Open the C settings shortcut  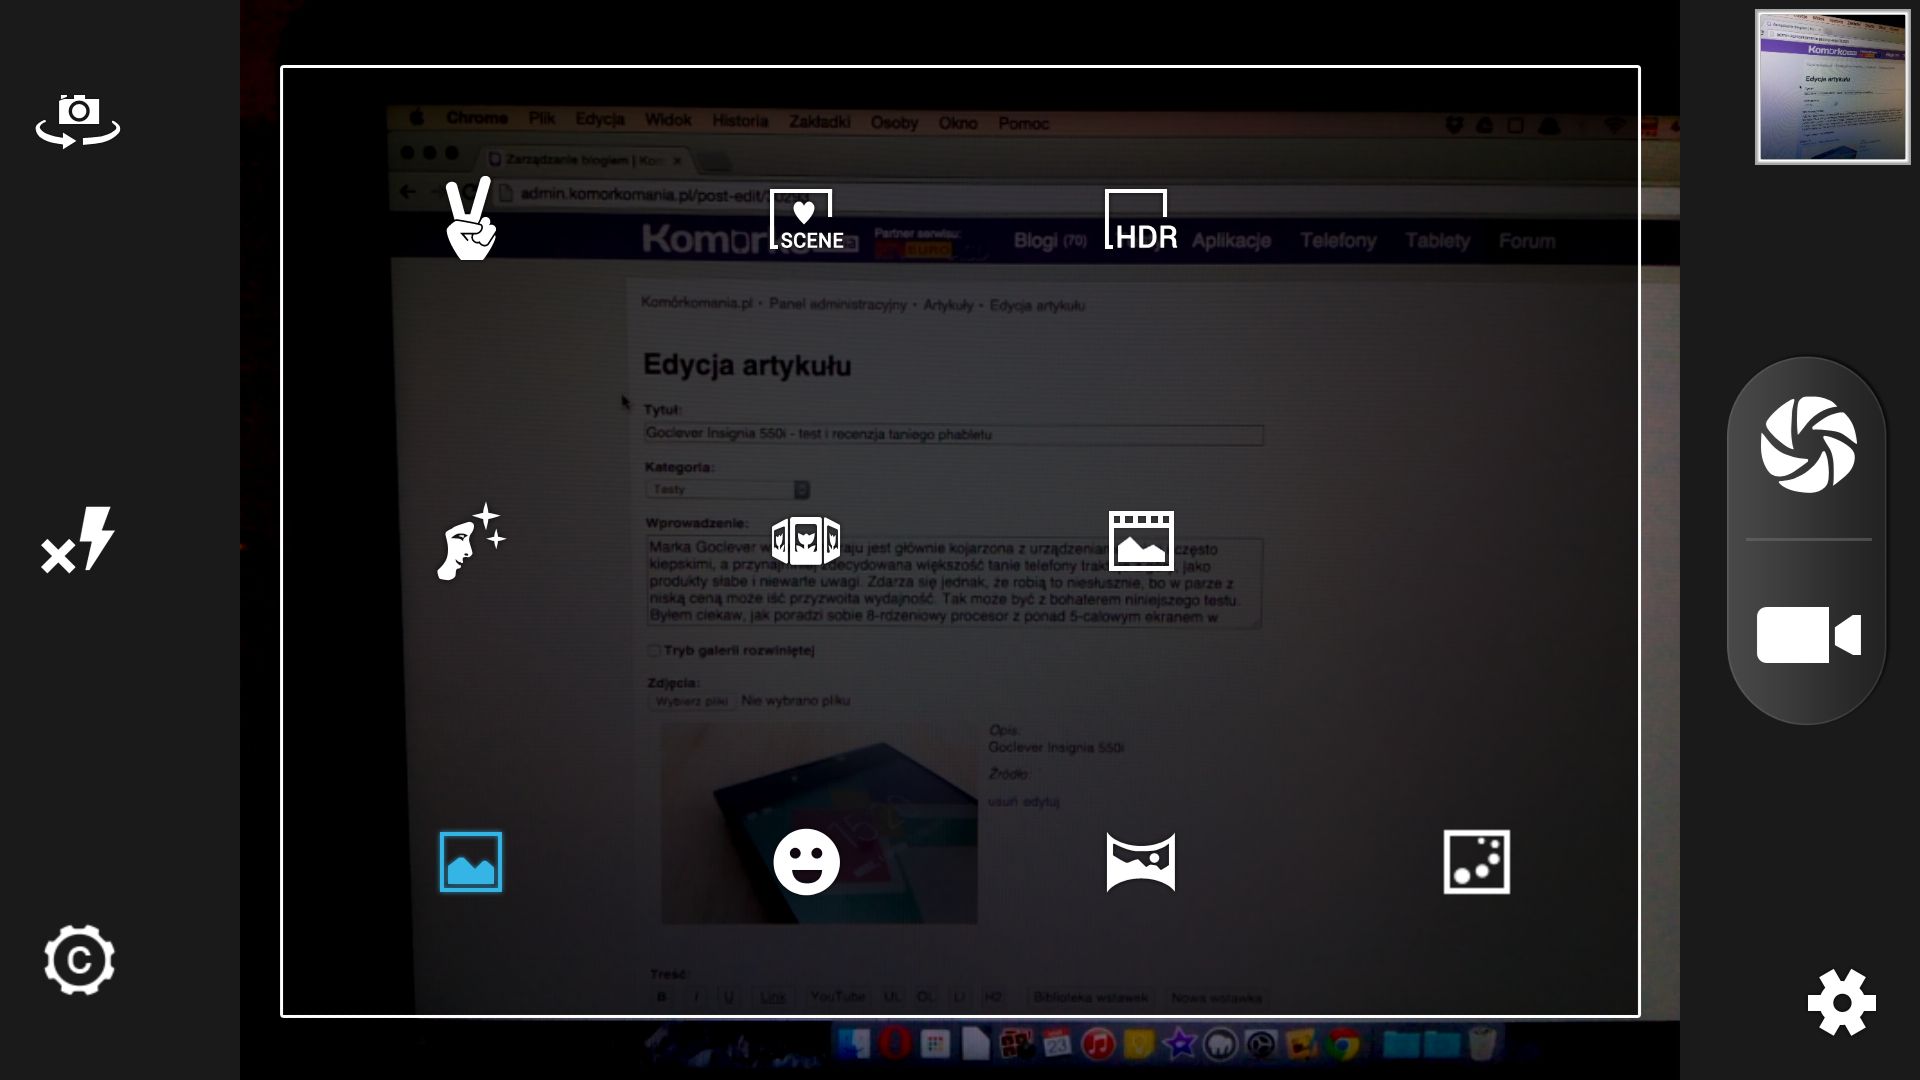click(x=78, y=959)
